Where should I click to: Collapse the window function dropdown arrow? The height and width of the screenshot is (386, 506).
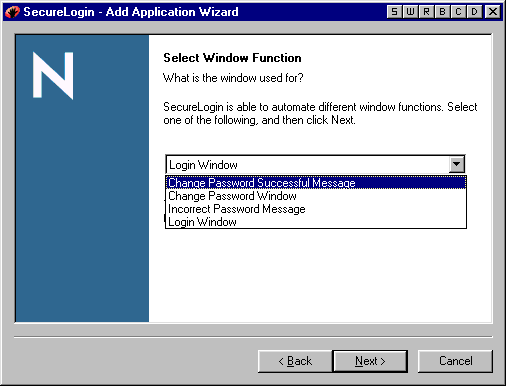[x=456, y=164]
